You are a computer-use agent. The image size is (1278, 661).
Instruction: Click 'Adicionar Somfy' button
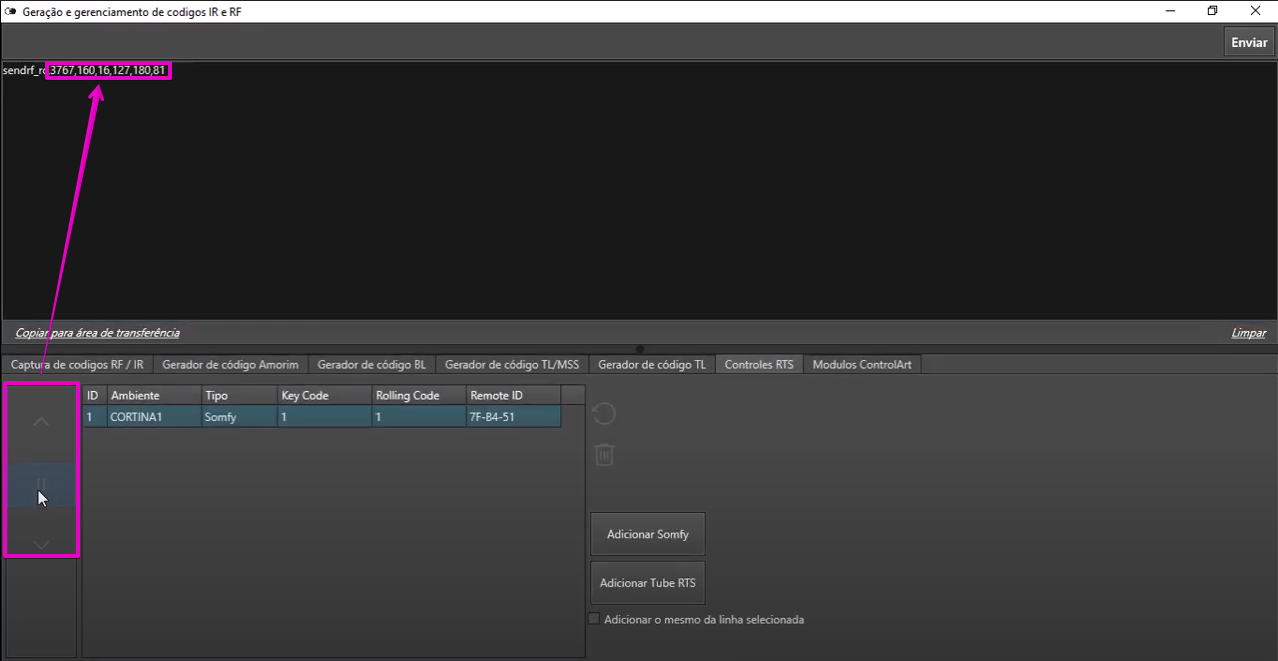point(647,534)
